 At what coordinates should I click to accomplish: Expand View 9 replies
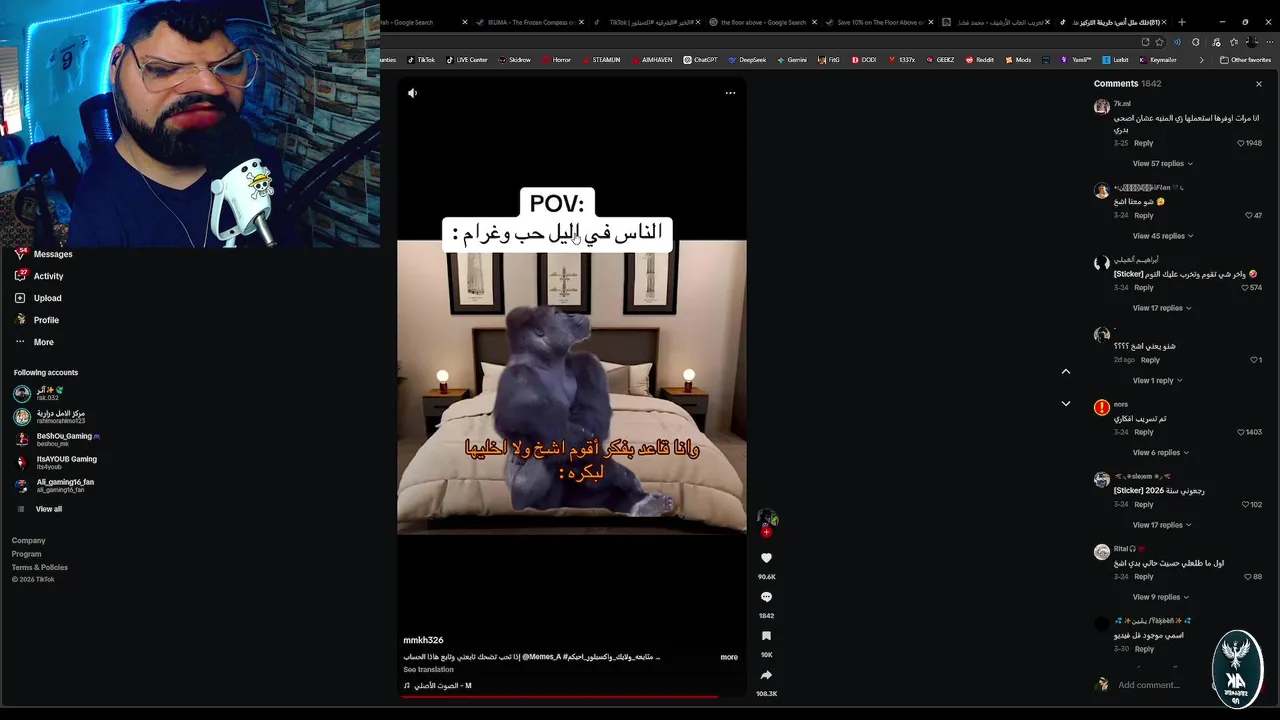pyautogui.click(x=1160, y=597)
